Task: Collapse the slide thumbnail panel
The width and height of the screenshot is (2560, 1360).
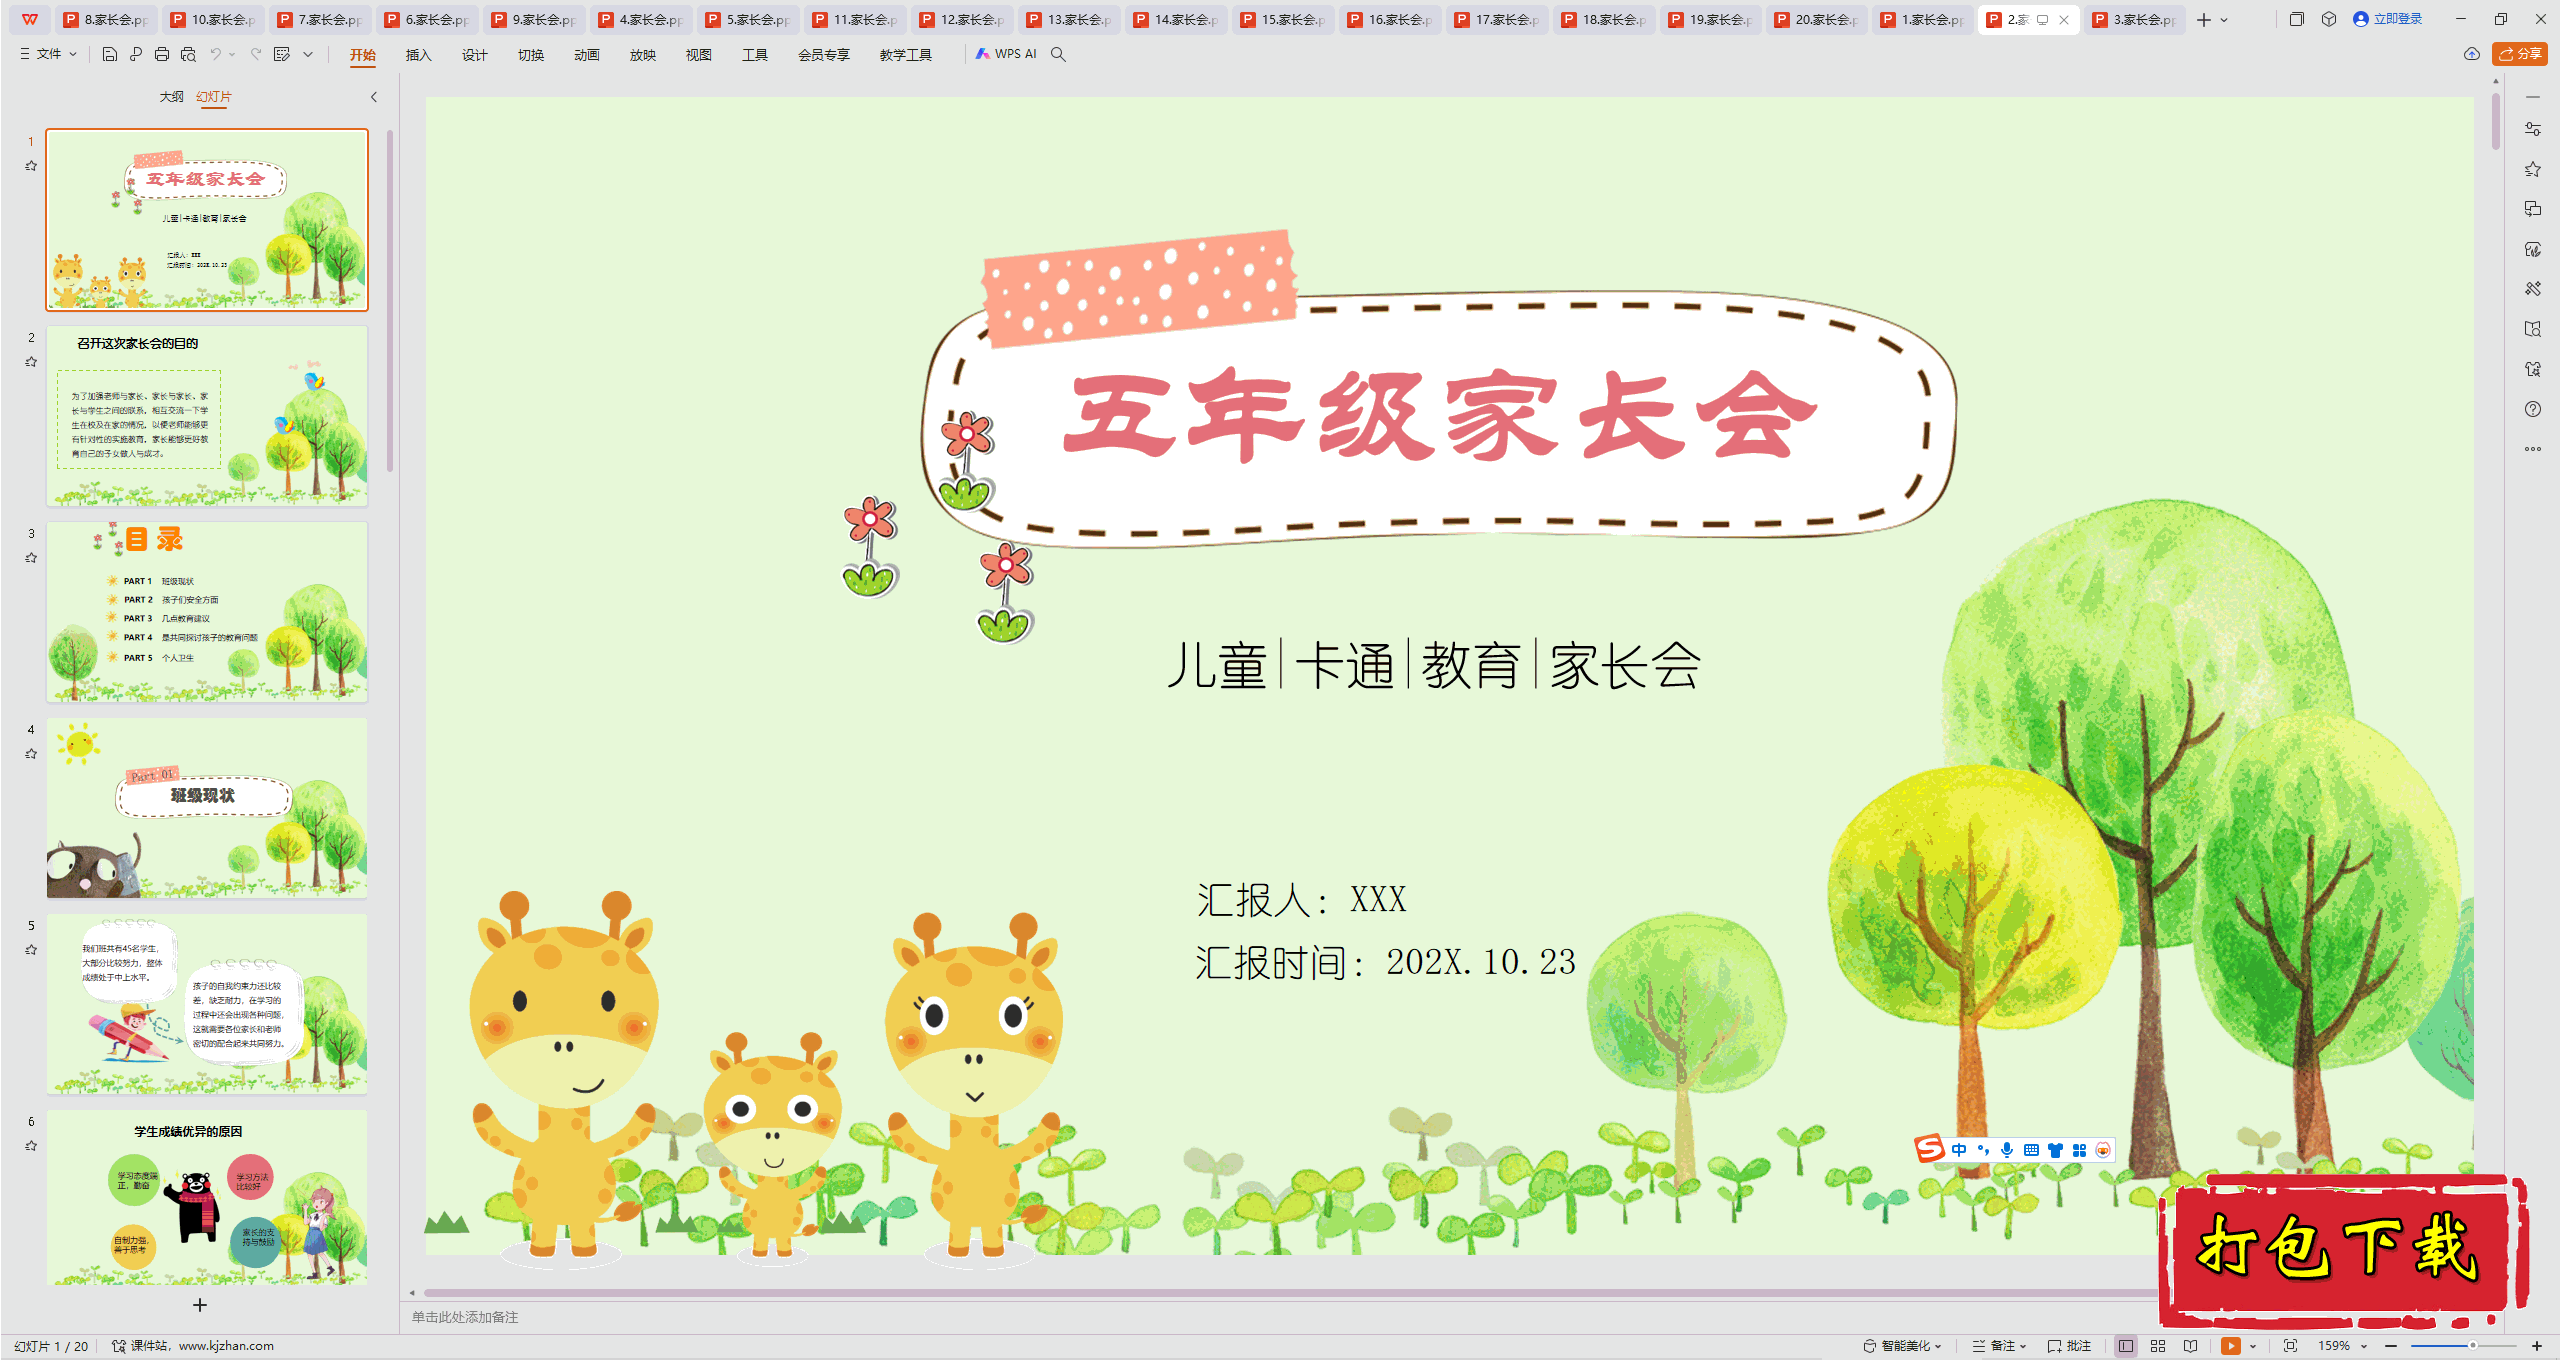Action: [374, 97]
